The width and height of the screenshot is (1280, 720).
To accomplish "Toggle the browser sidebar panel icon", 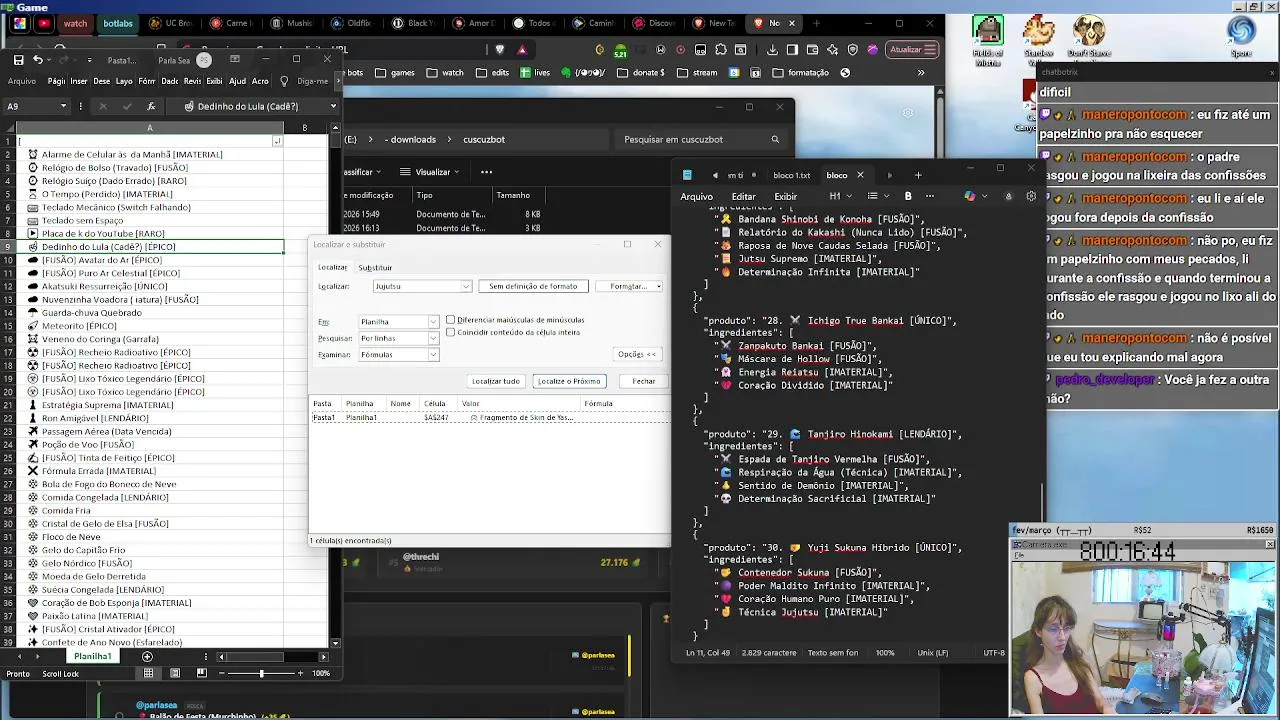I will coord(792,49).
